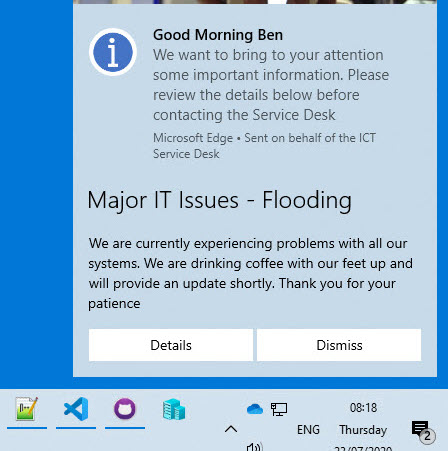Click the network status tray icon
448x451 pixels.
click(279, 409)
